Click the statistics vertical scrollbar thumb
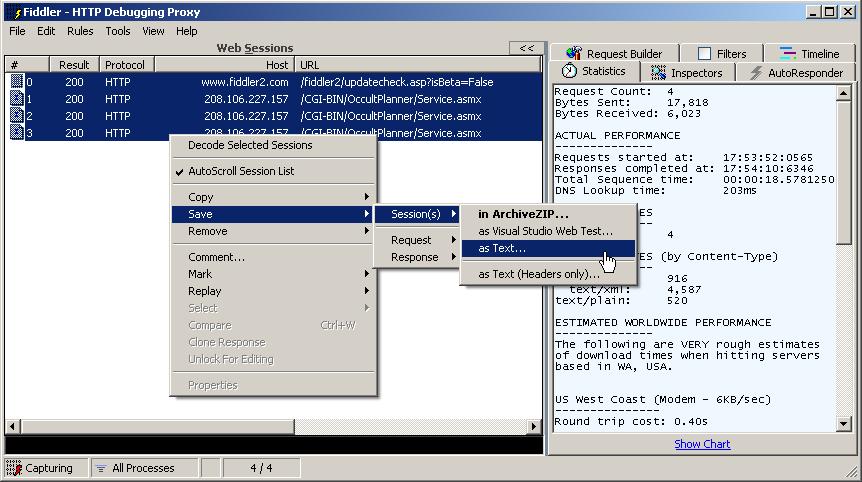Screen dimensions: 862x482 pyautogui.click(x=843, y=173)
